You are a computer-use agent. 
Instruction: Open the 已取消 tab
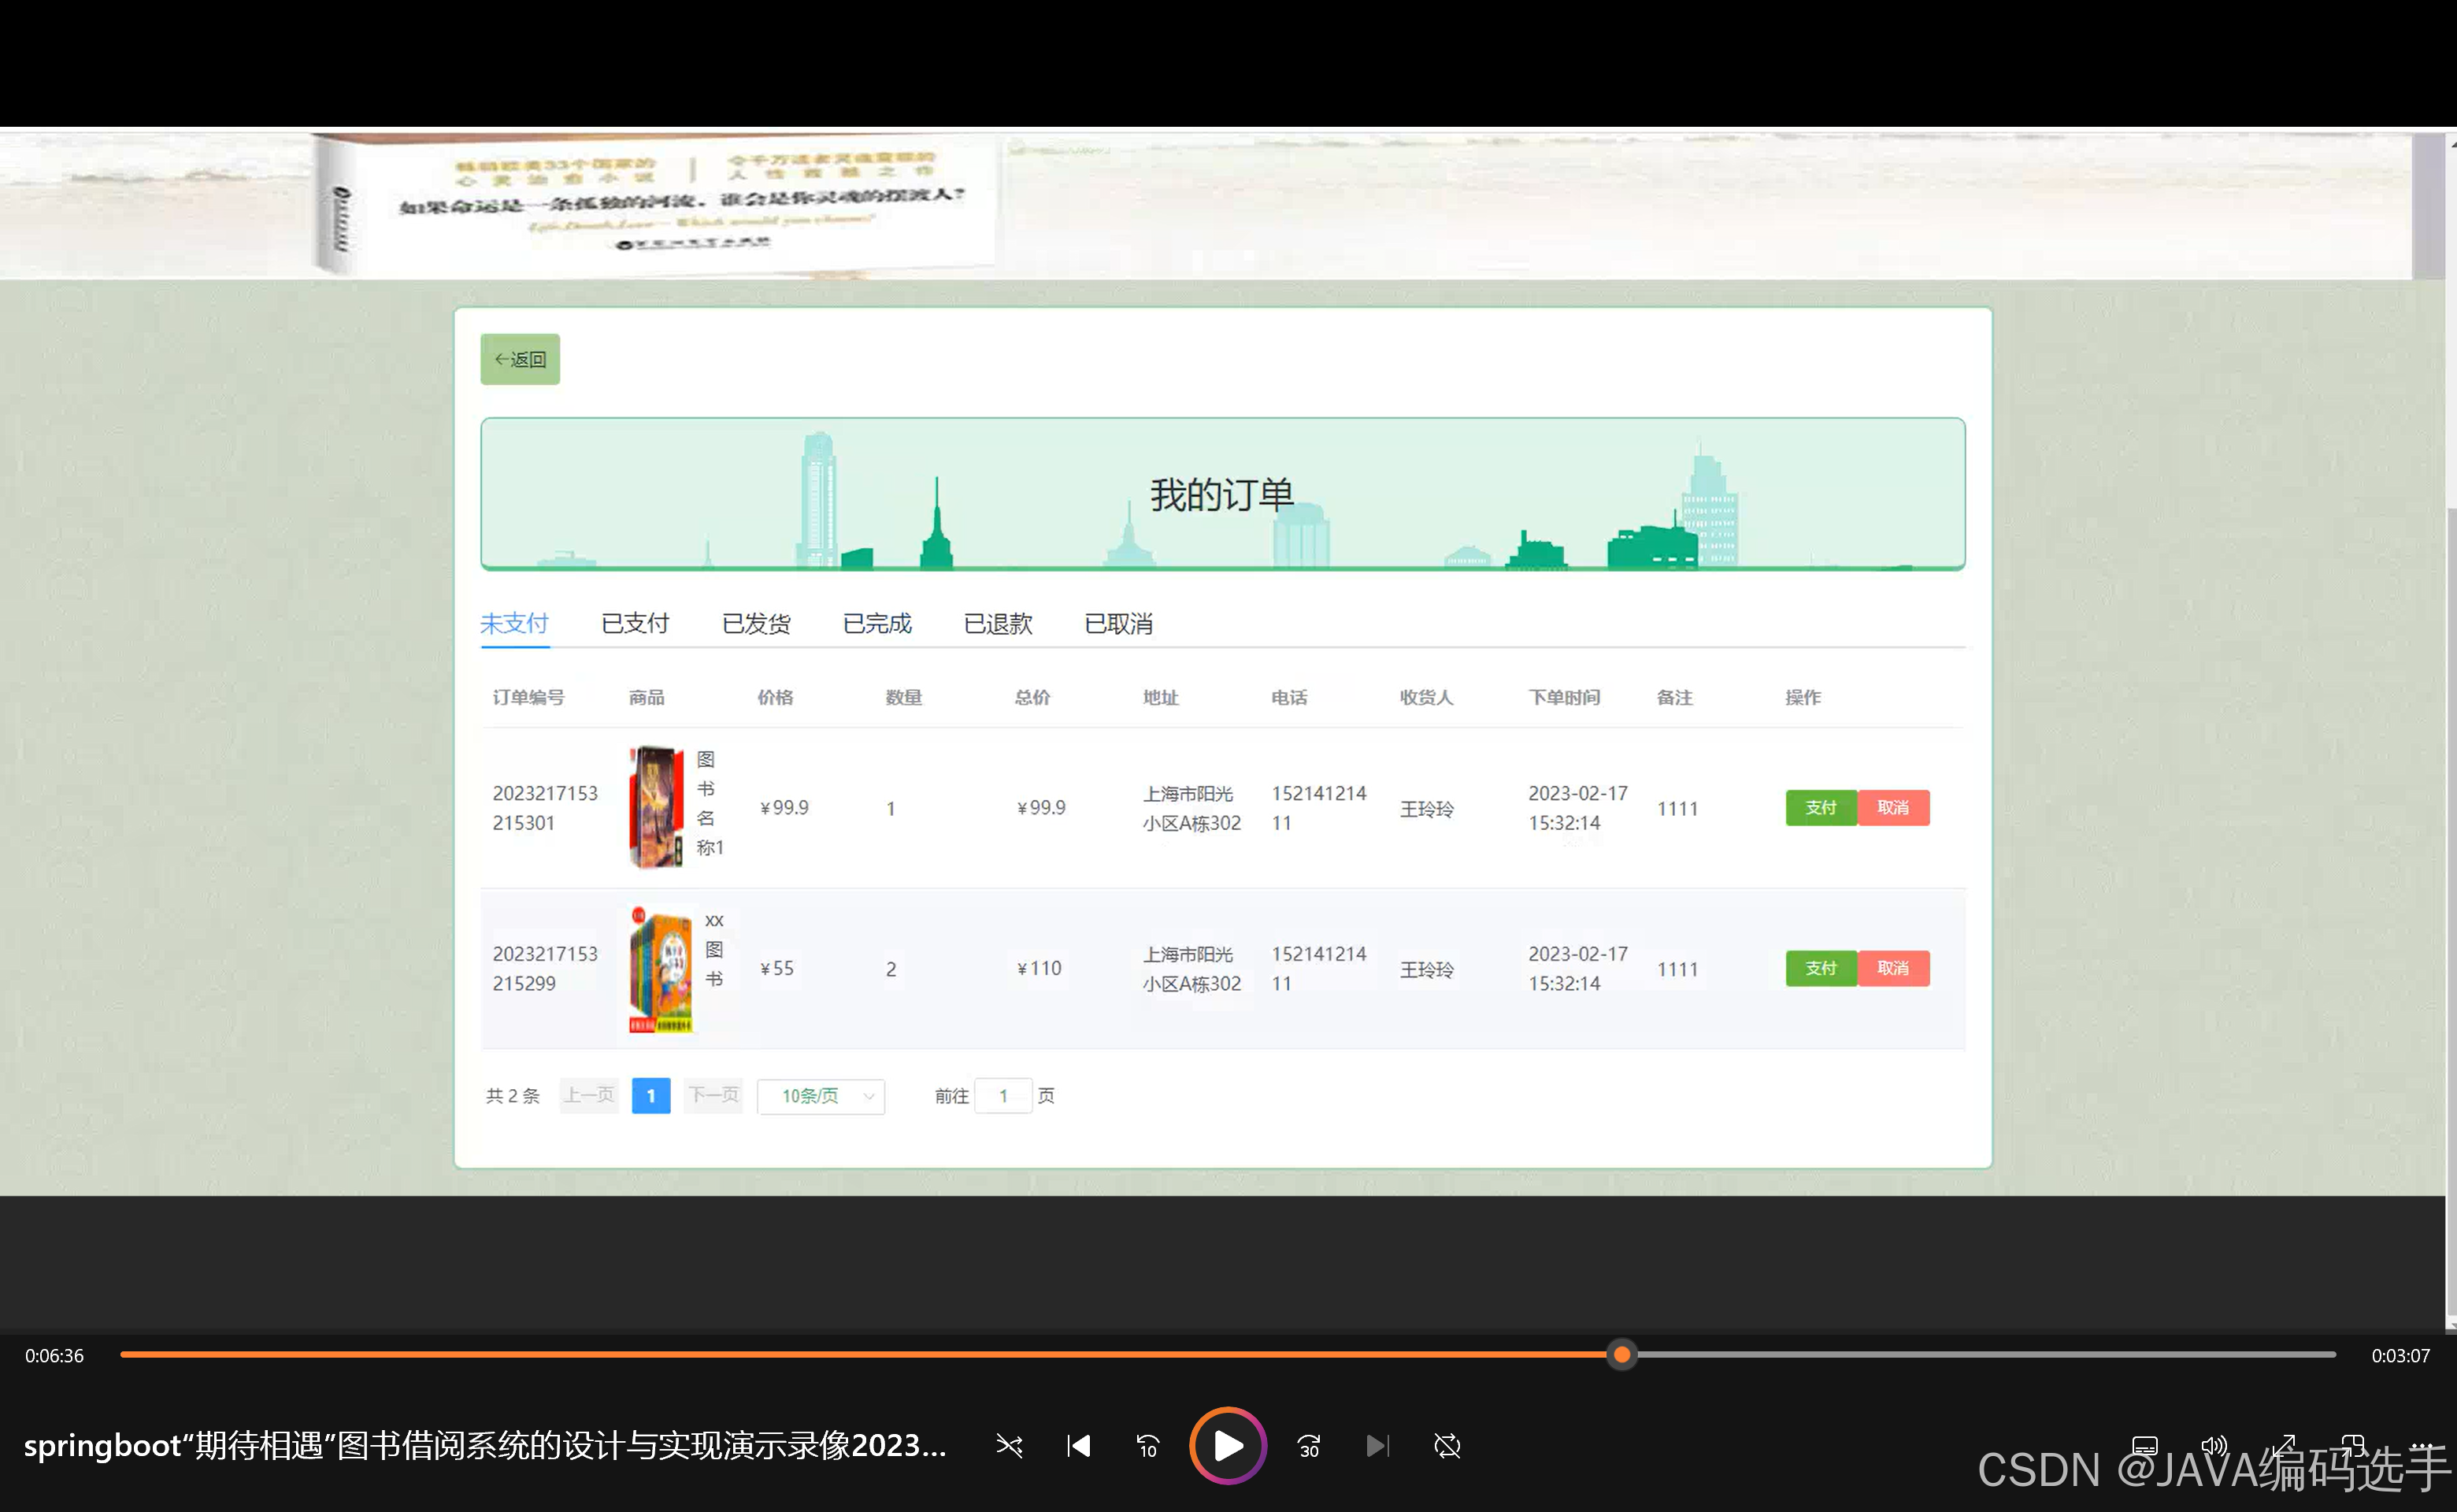pos(1119,624)
